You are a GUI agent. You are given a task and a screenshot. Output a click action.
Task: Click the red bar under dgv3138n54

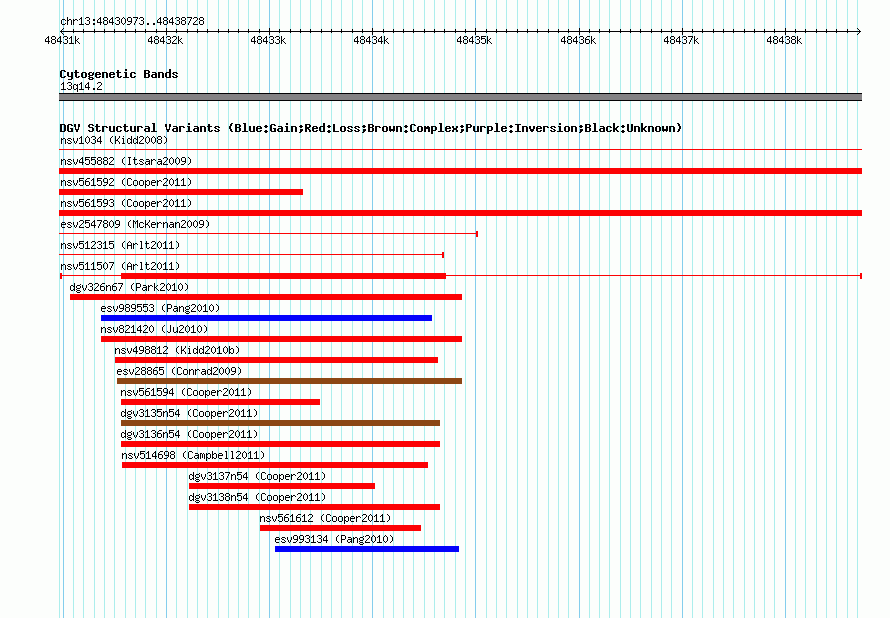314,507
